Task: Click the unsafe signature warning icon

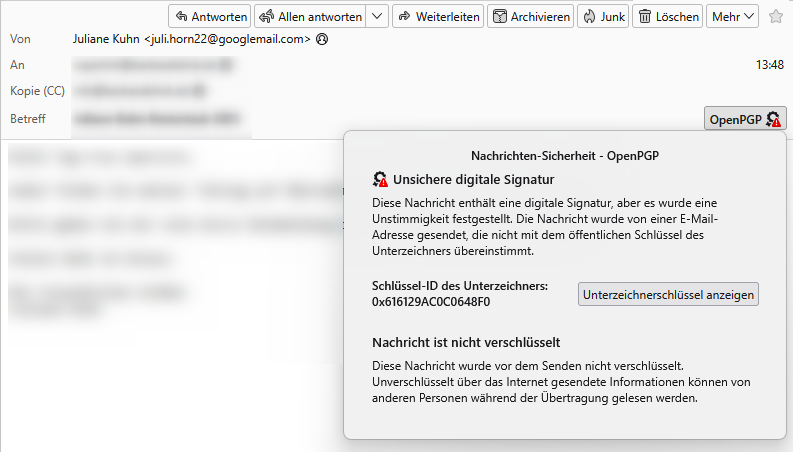Action: 380,180
